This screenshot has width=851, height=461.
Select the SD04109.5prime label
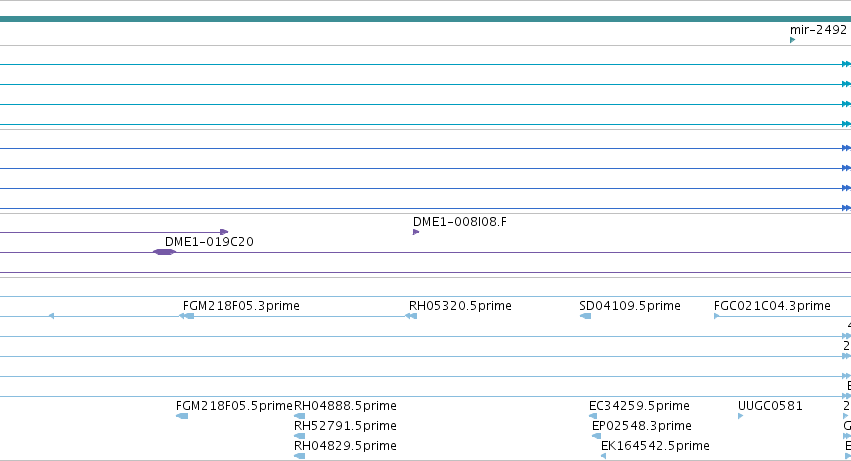click(x=630, y=306)
